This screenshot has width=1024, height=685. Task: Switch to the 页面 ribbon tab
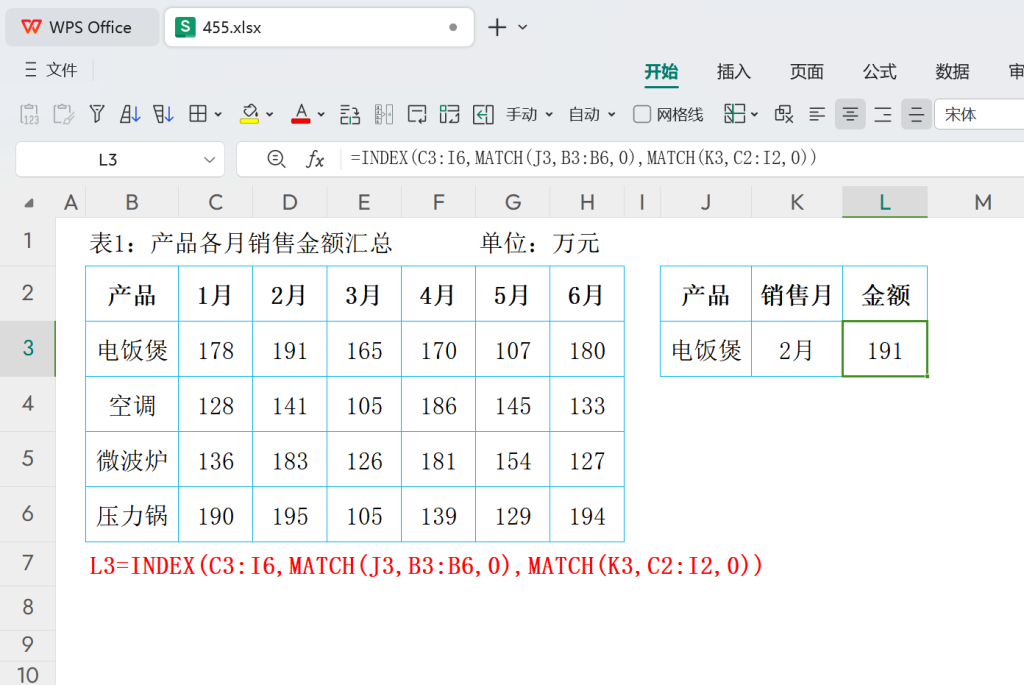coord(807,71)
